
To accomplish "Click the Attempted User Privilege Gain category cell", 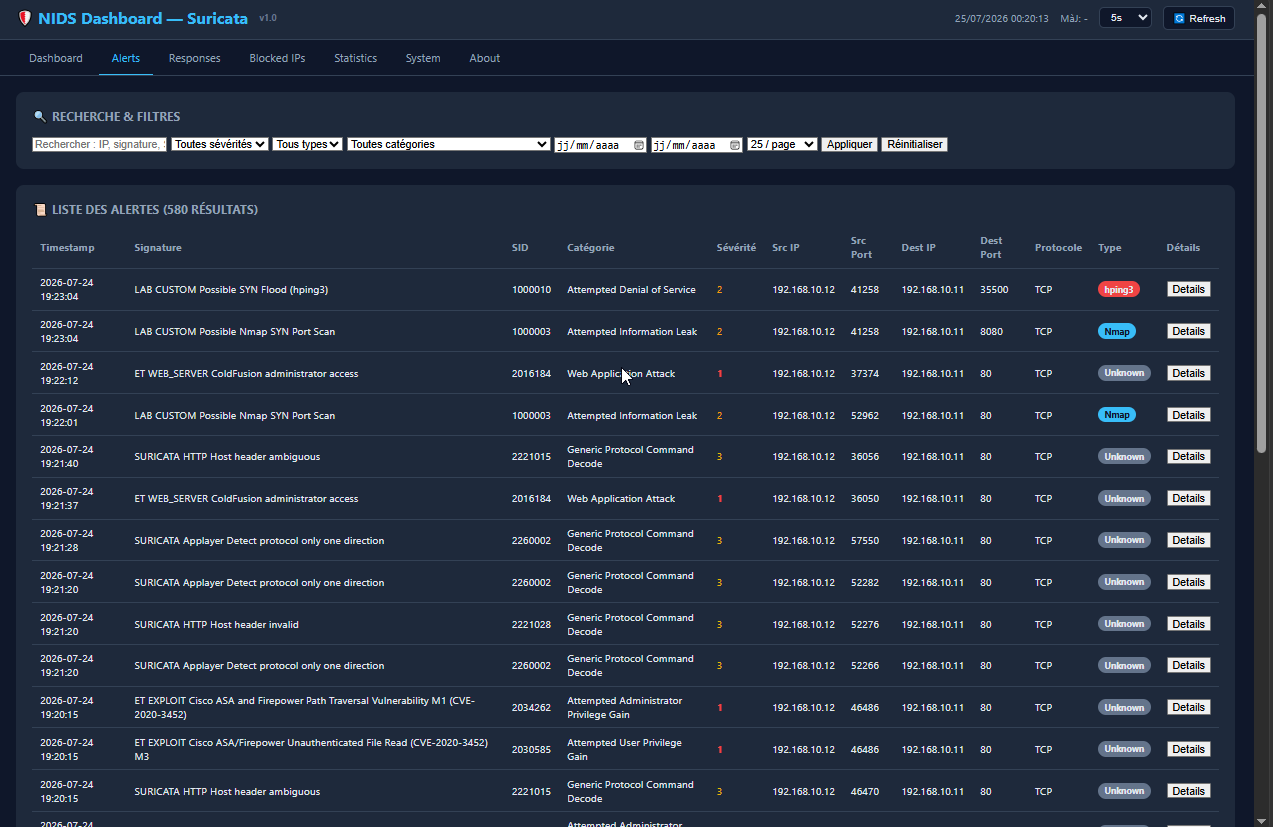I will coord(624,750).
